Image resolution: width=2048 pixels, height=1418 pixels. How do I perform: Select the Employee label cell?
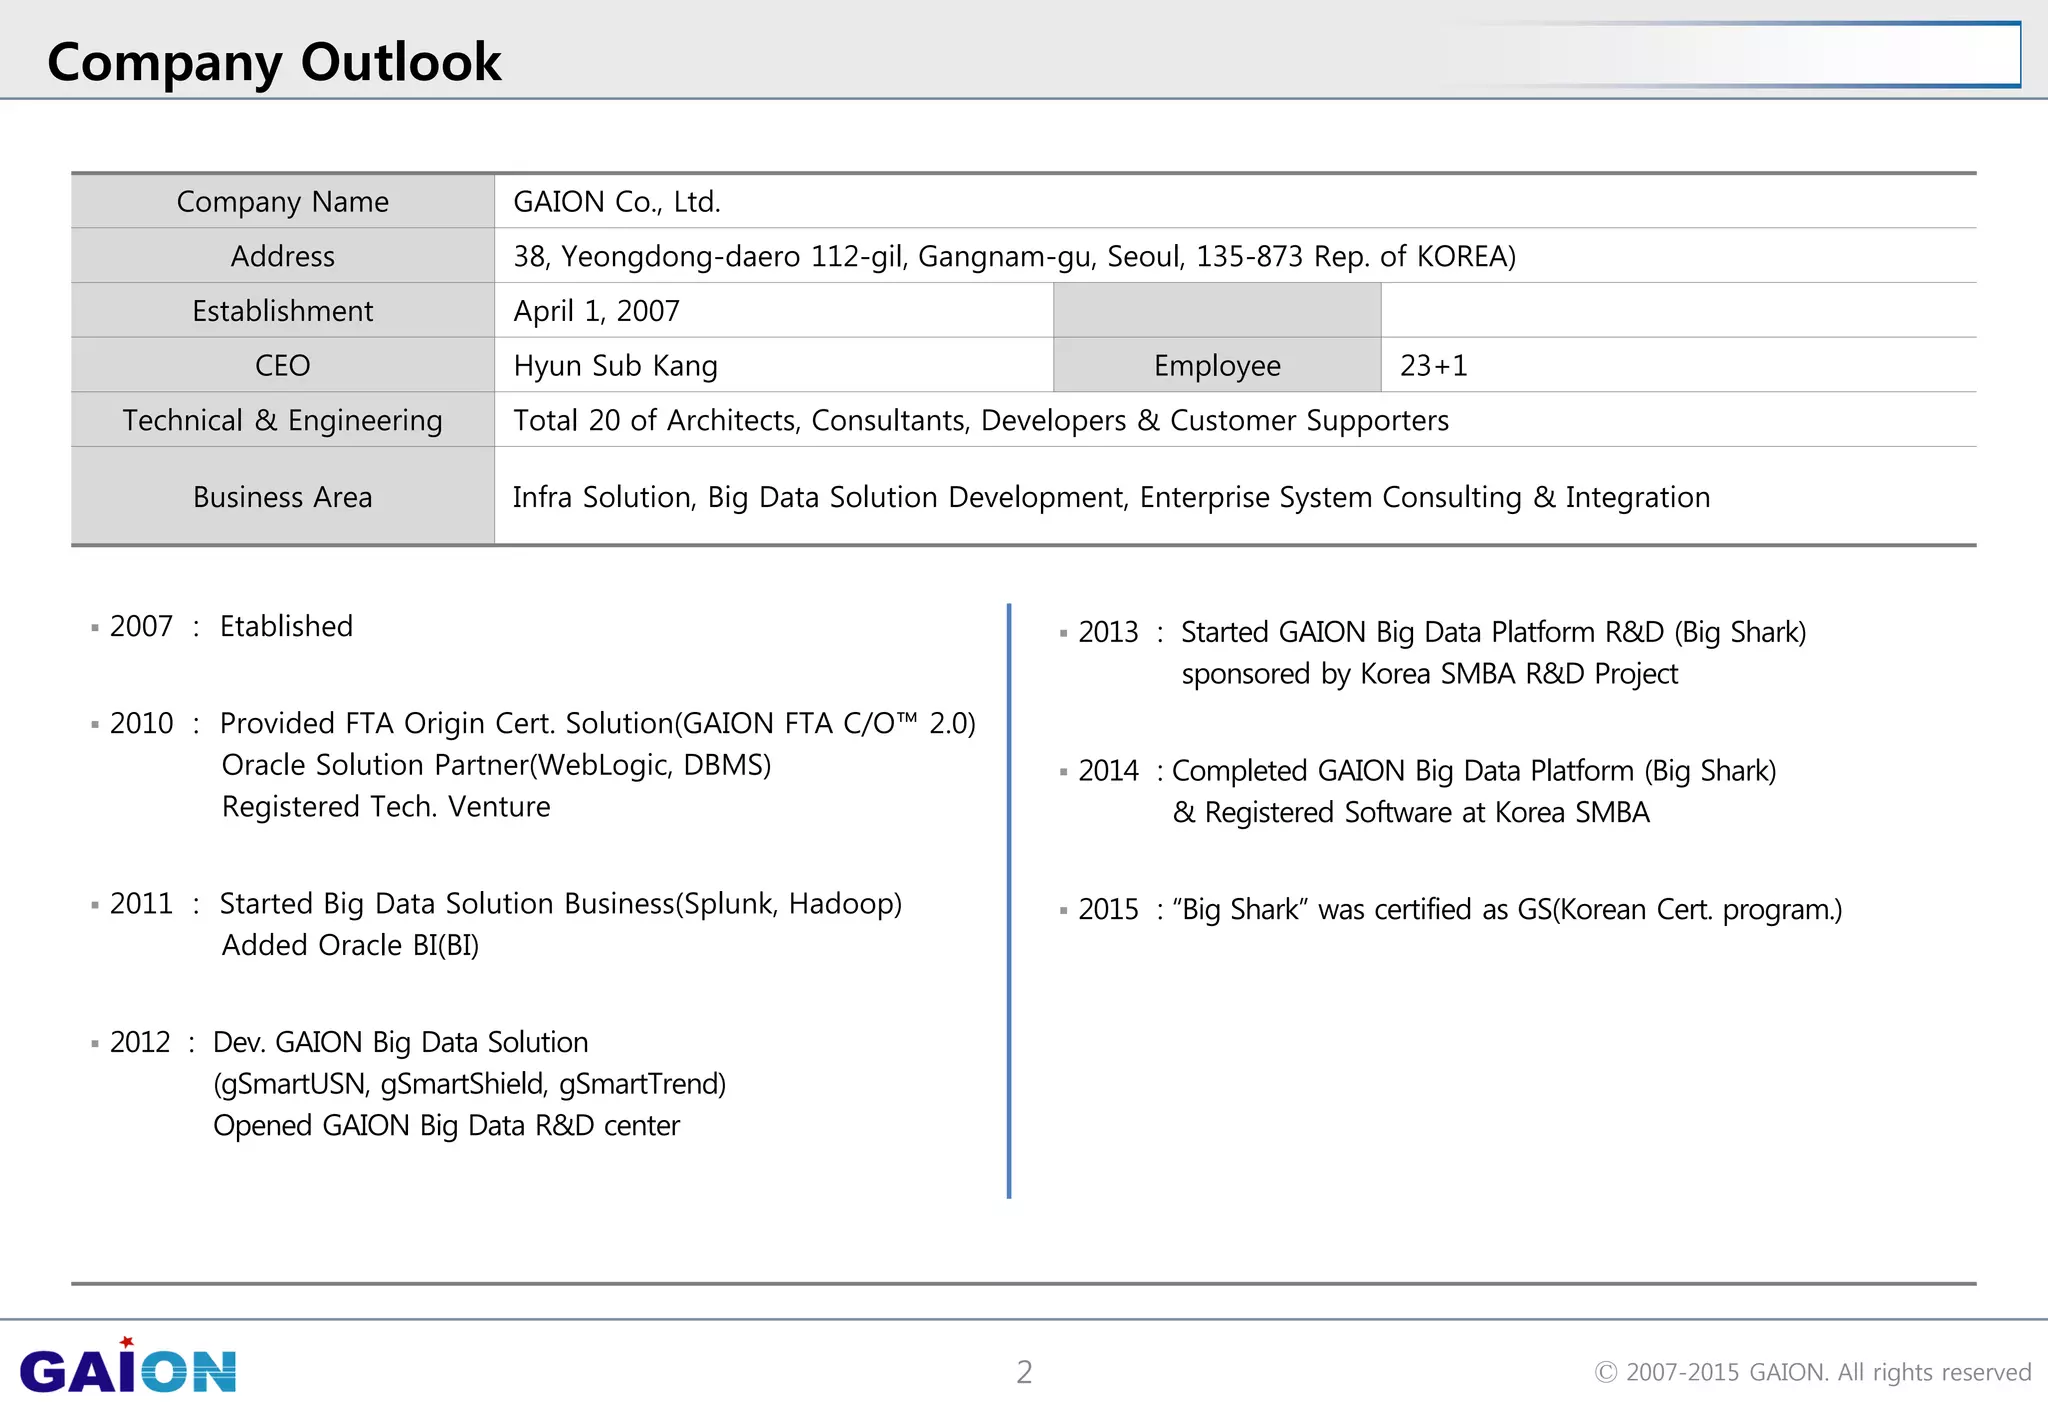(1216, 366)
